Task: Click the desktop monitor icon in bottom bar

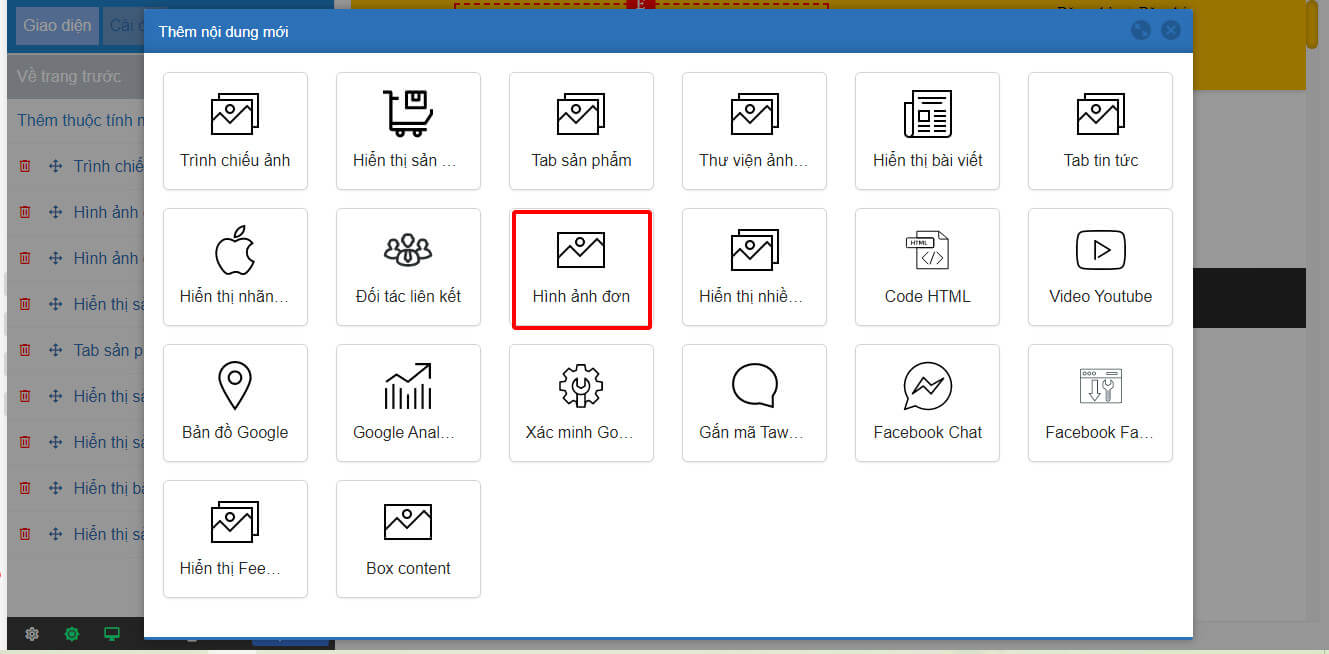Action: click(112, 634)
